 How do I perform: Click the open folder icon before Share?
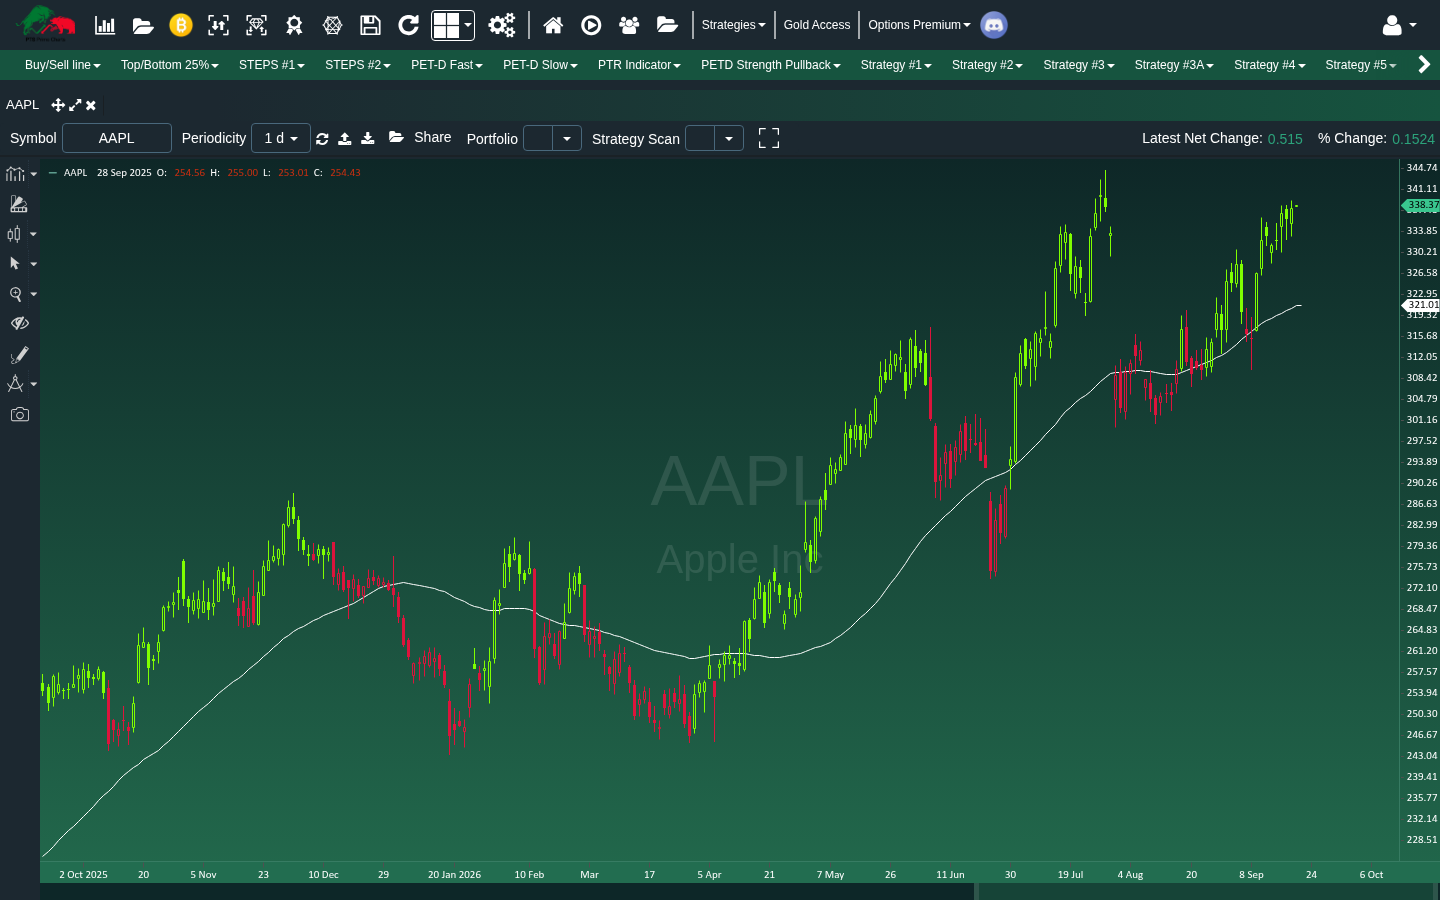[x=396, y=137]
